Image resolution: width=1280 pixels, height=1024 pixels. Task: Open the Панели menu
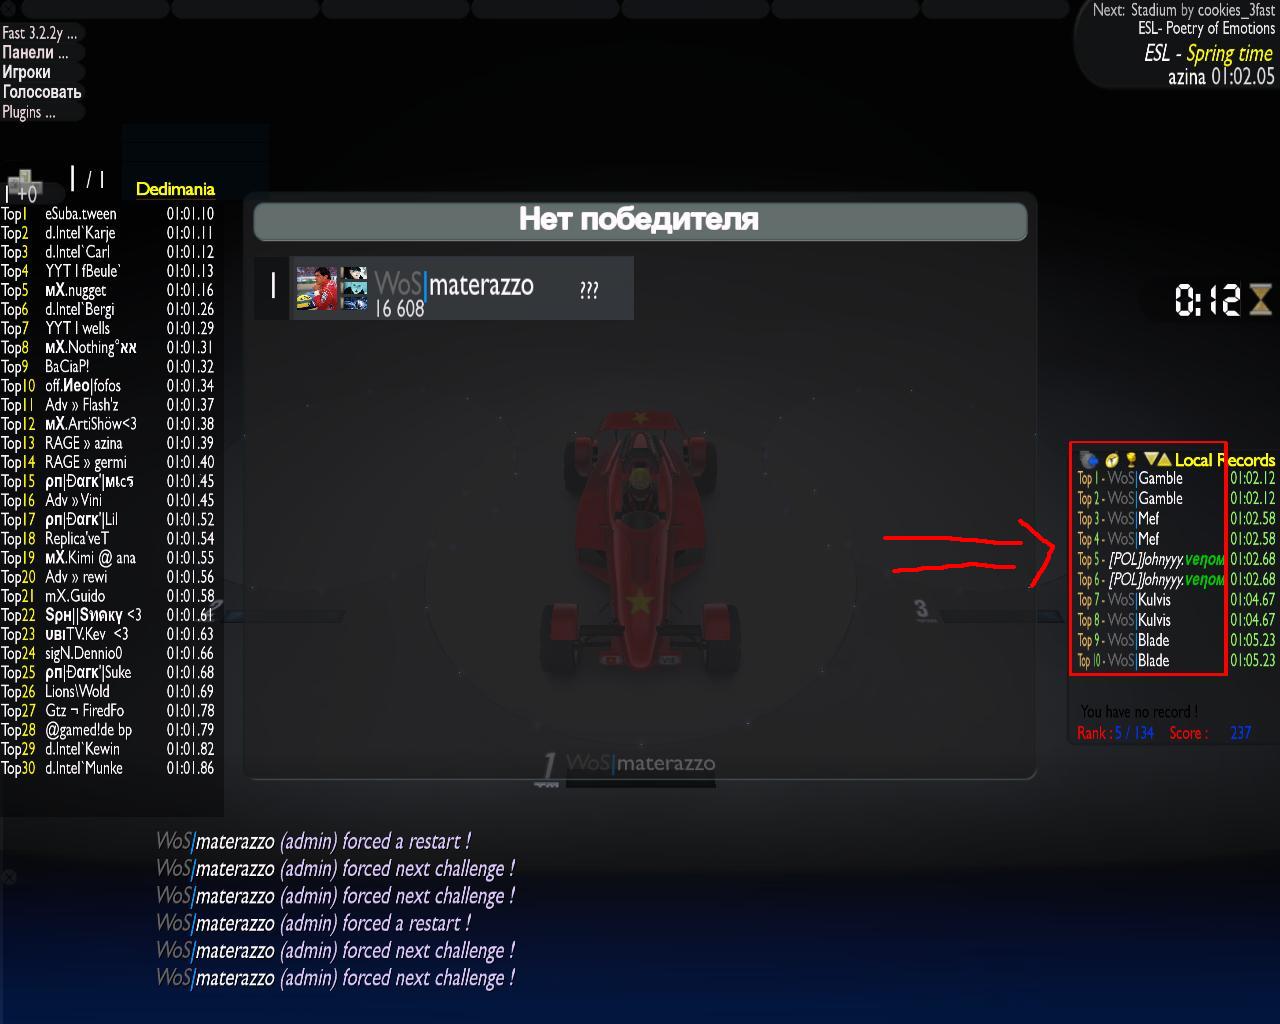tap(36, 52)
